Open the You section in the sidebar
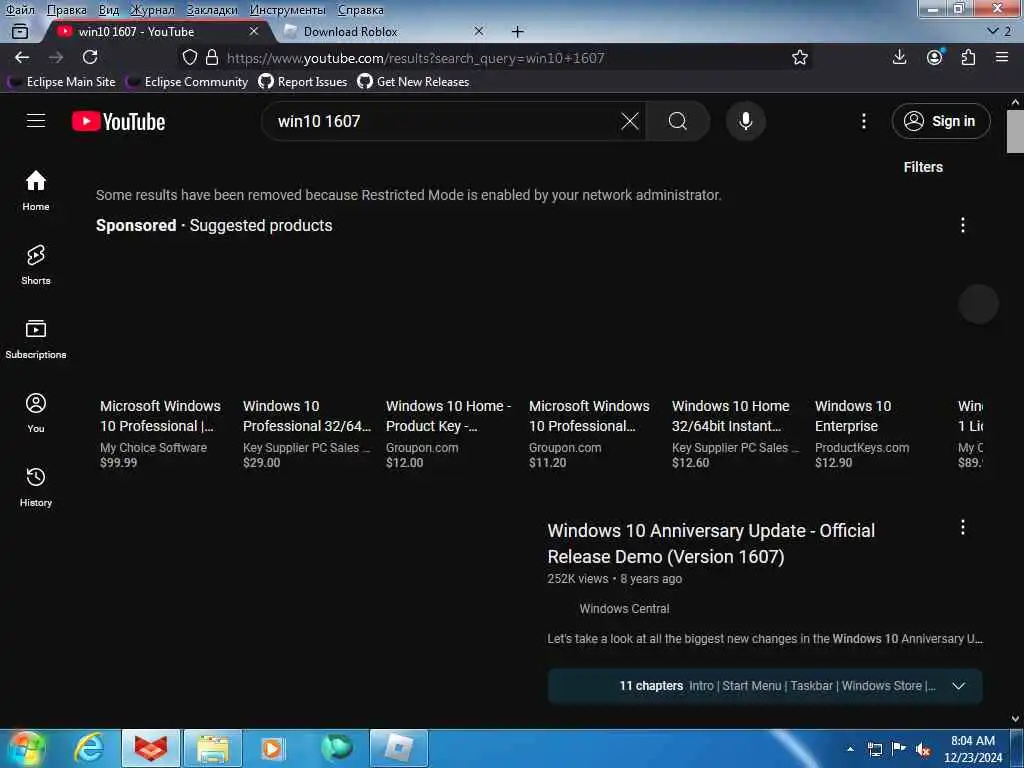The image size is (1024, 768). [x=36, y=413]
